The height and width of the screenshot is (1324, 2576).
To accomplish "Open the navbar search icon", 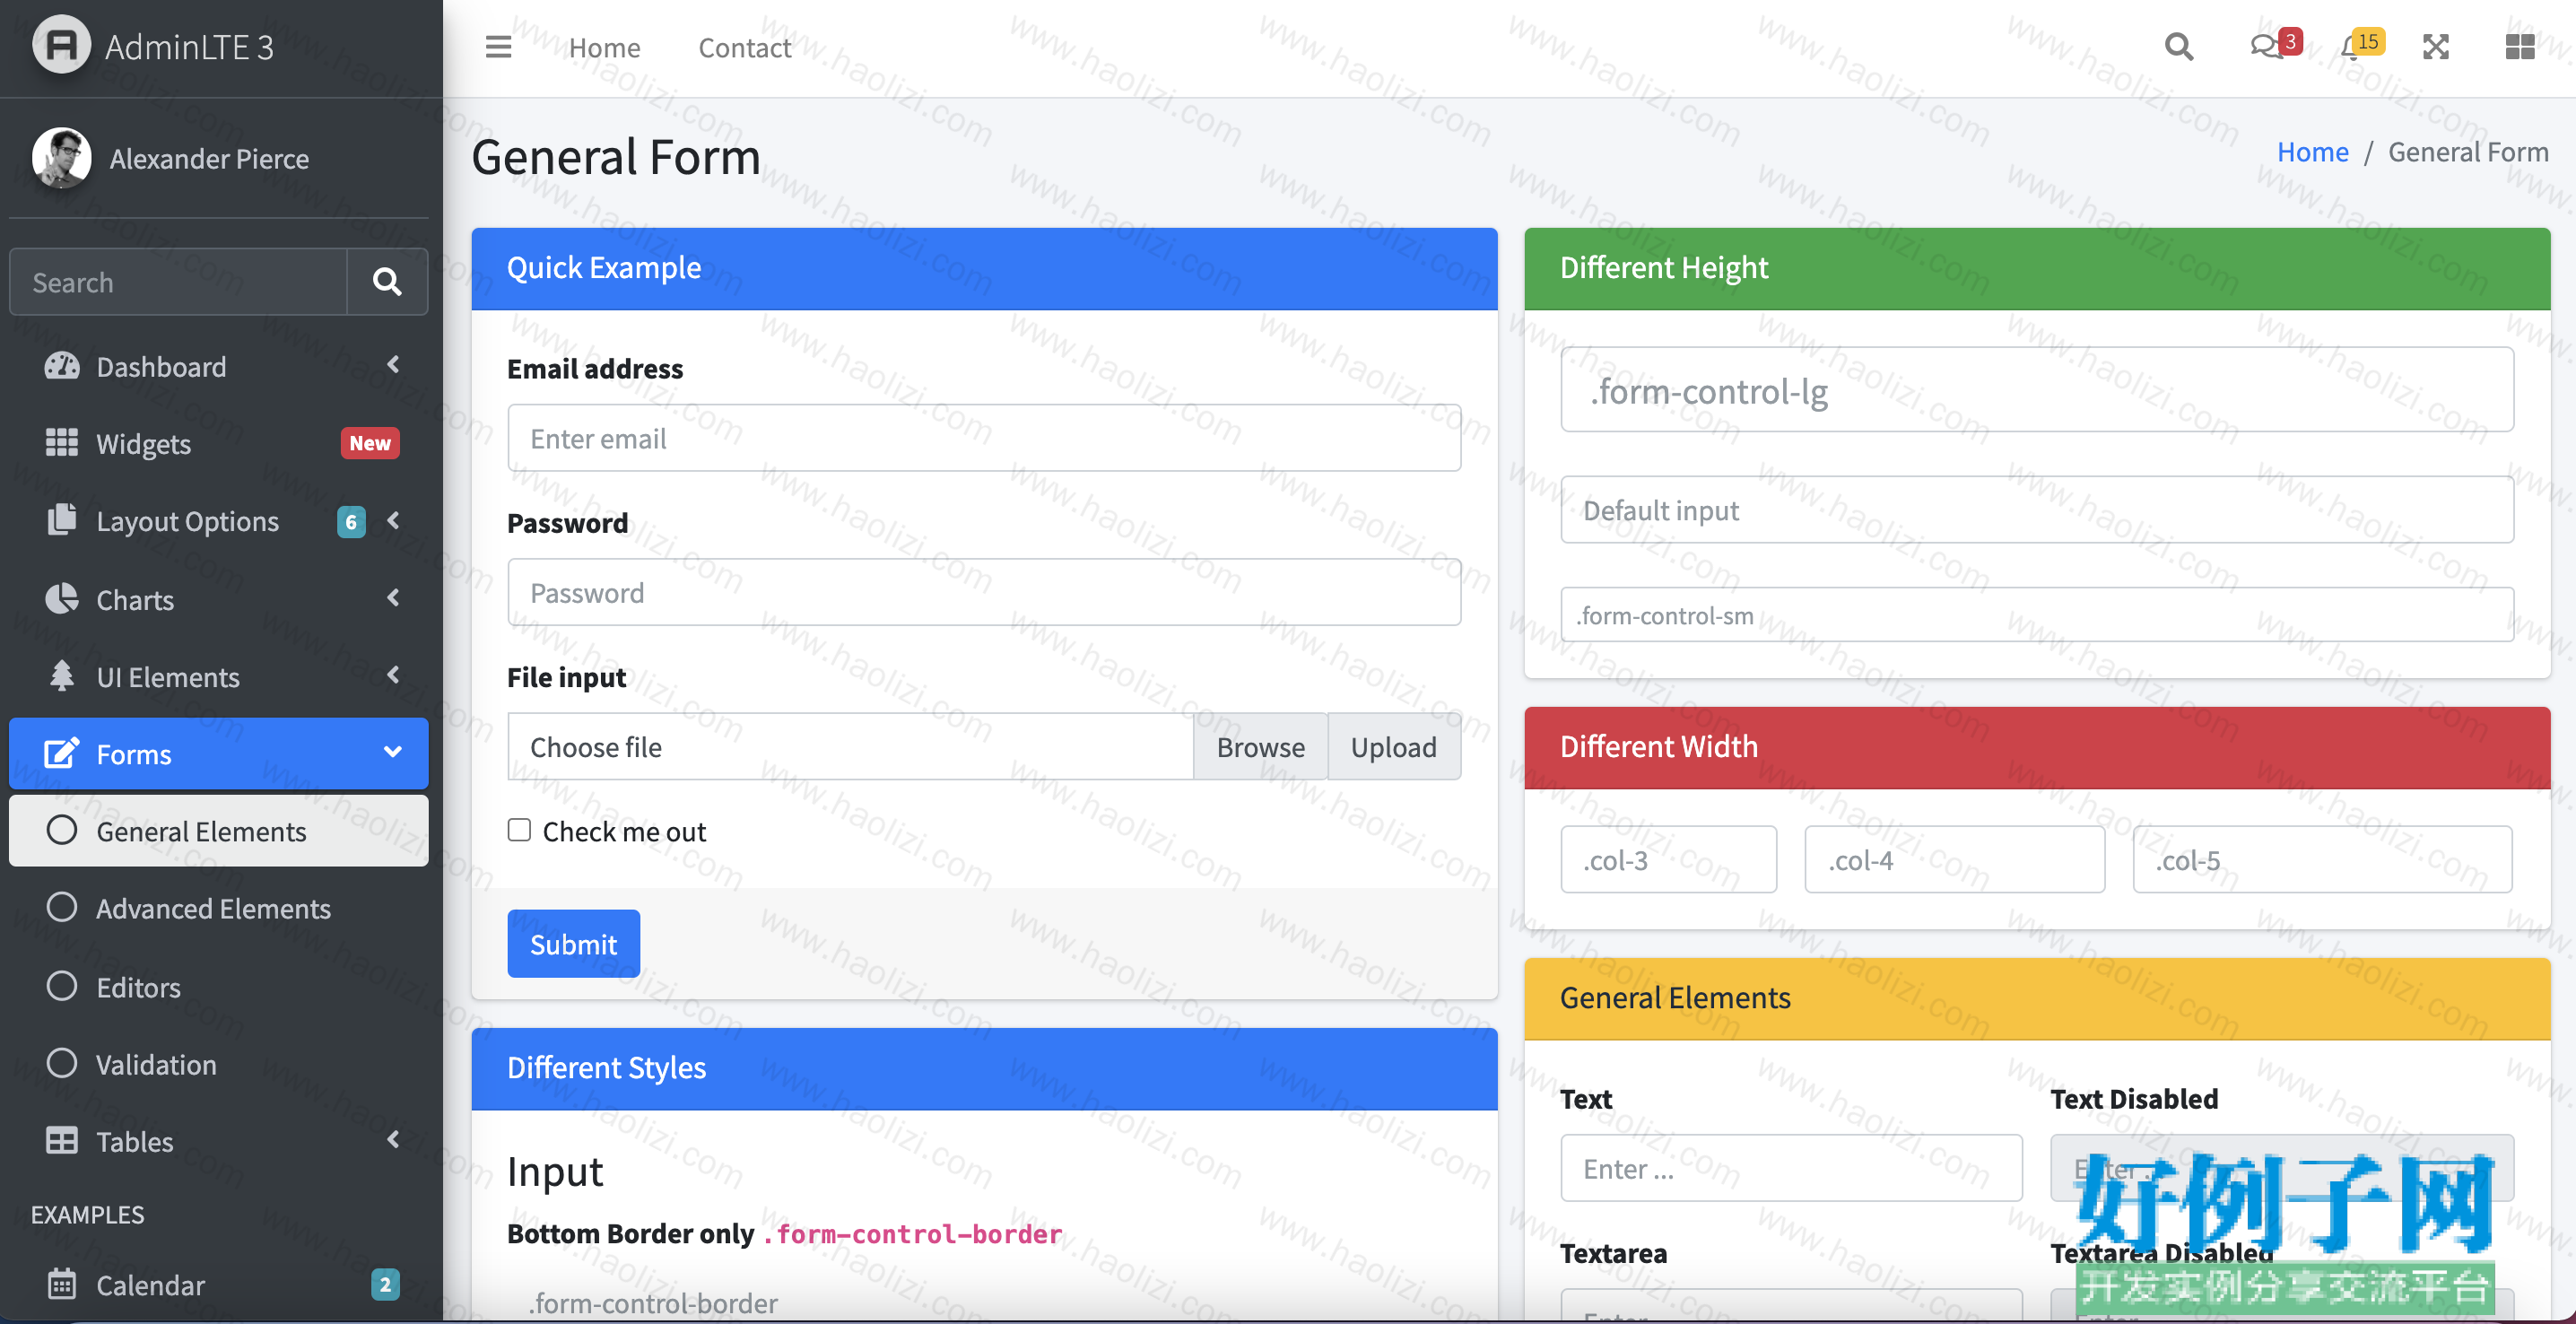I will (2178, 47).
